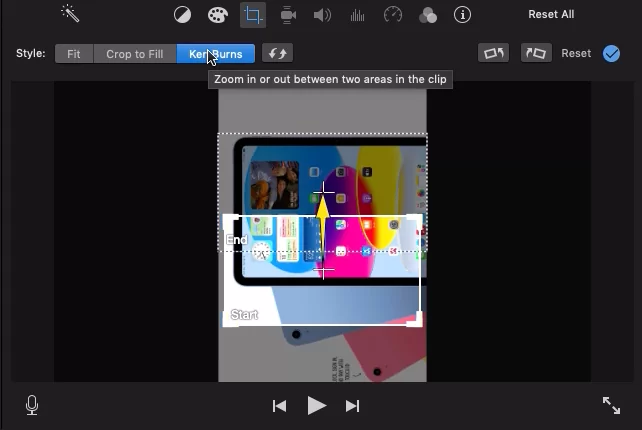Record voiceover with the microphone icon

(32, 405)
